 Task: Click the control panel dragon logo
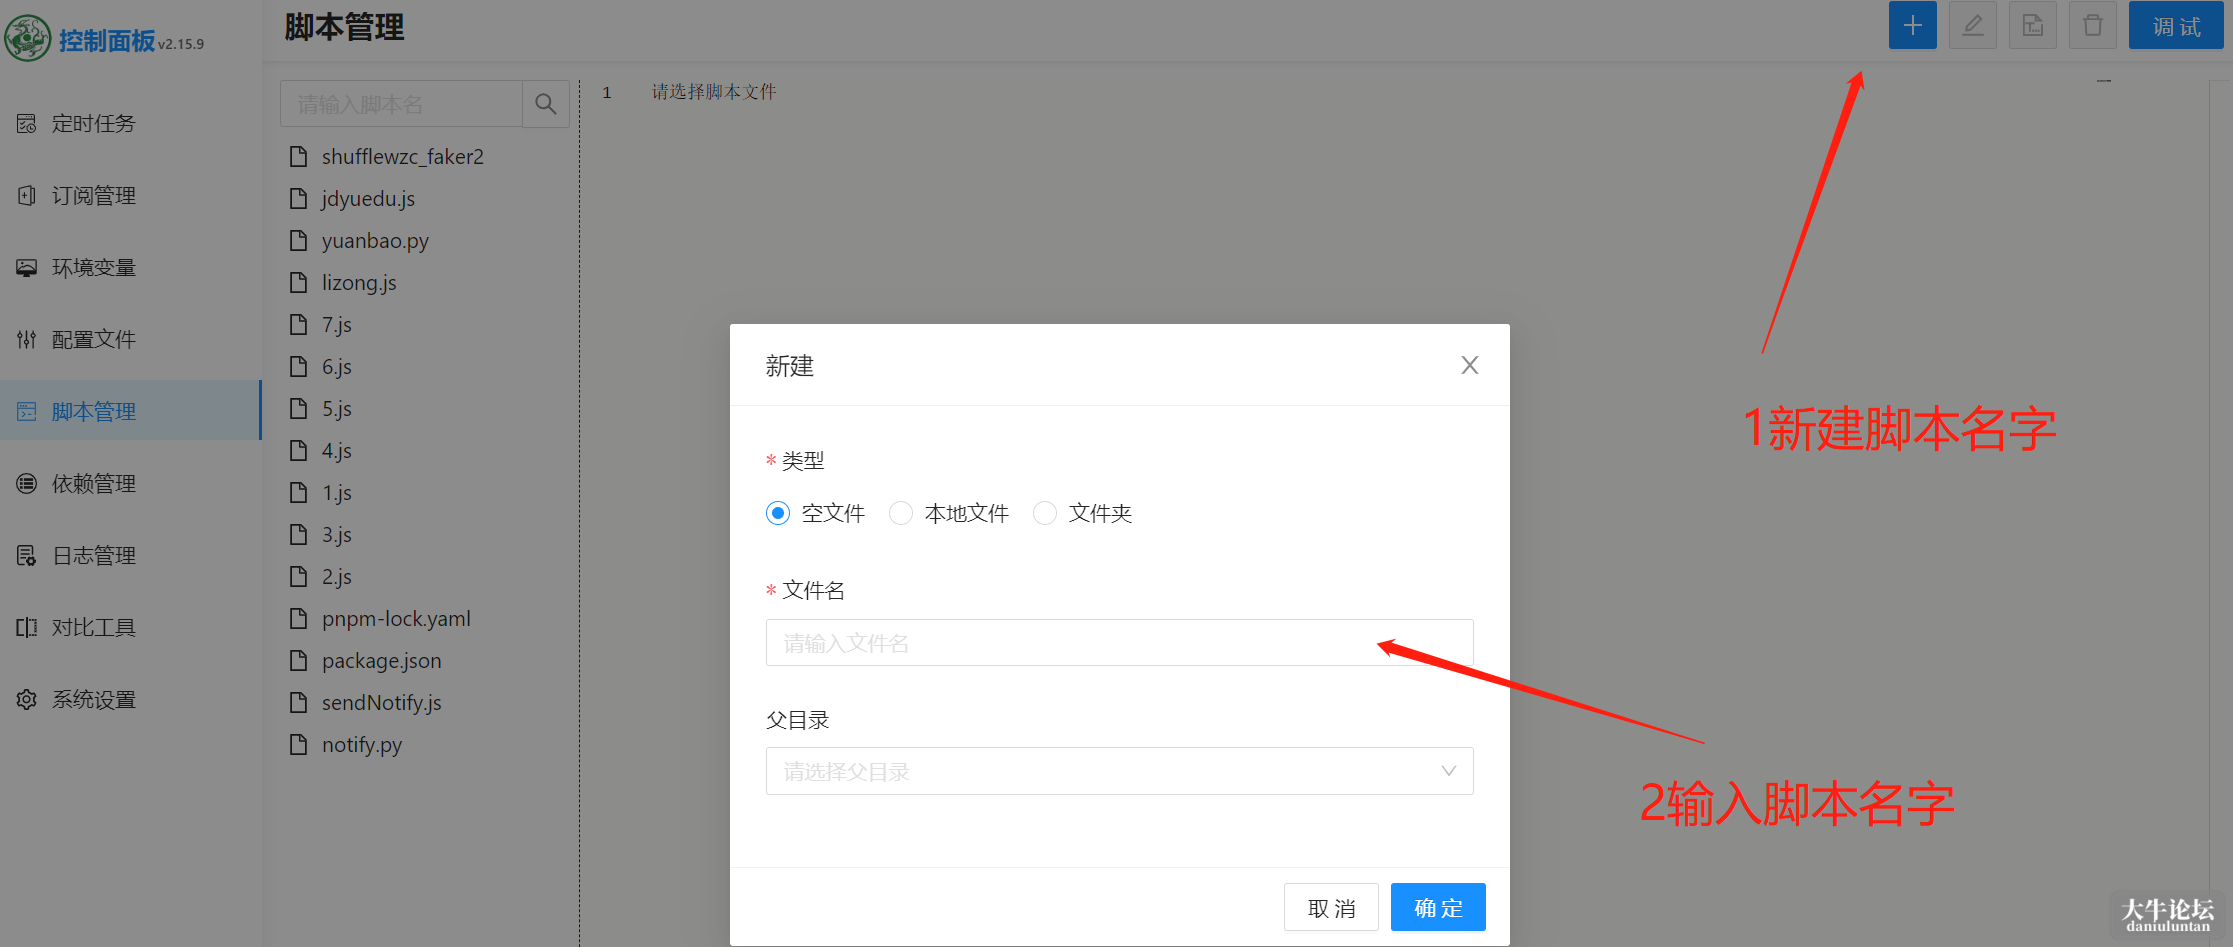pyautogui.click(x=28, y=39)
